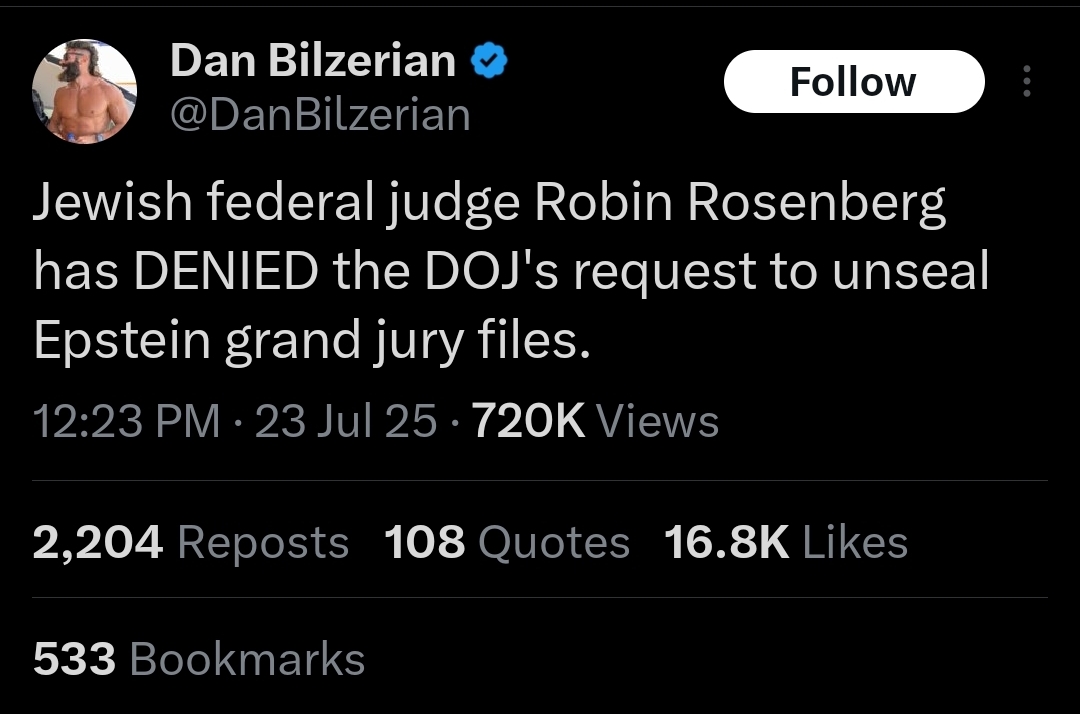Click the 12:23 PM timestamp
The height and width of the screenshot is (714, 1080).
pos(126,421)
